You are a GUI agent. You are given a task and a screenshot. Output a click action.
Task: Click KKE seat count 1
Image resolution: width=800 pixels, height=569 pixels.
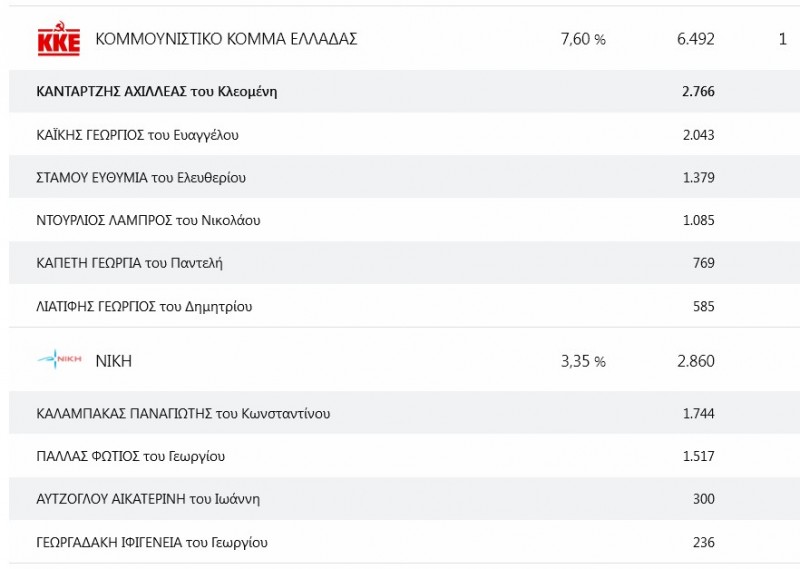click(x=782, y=40)
